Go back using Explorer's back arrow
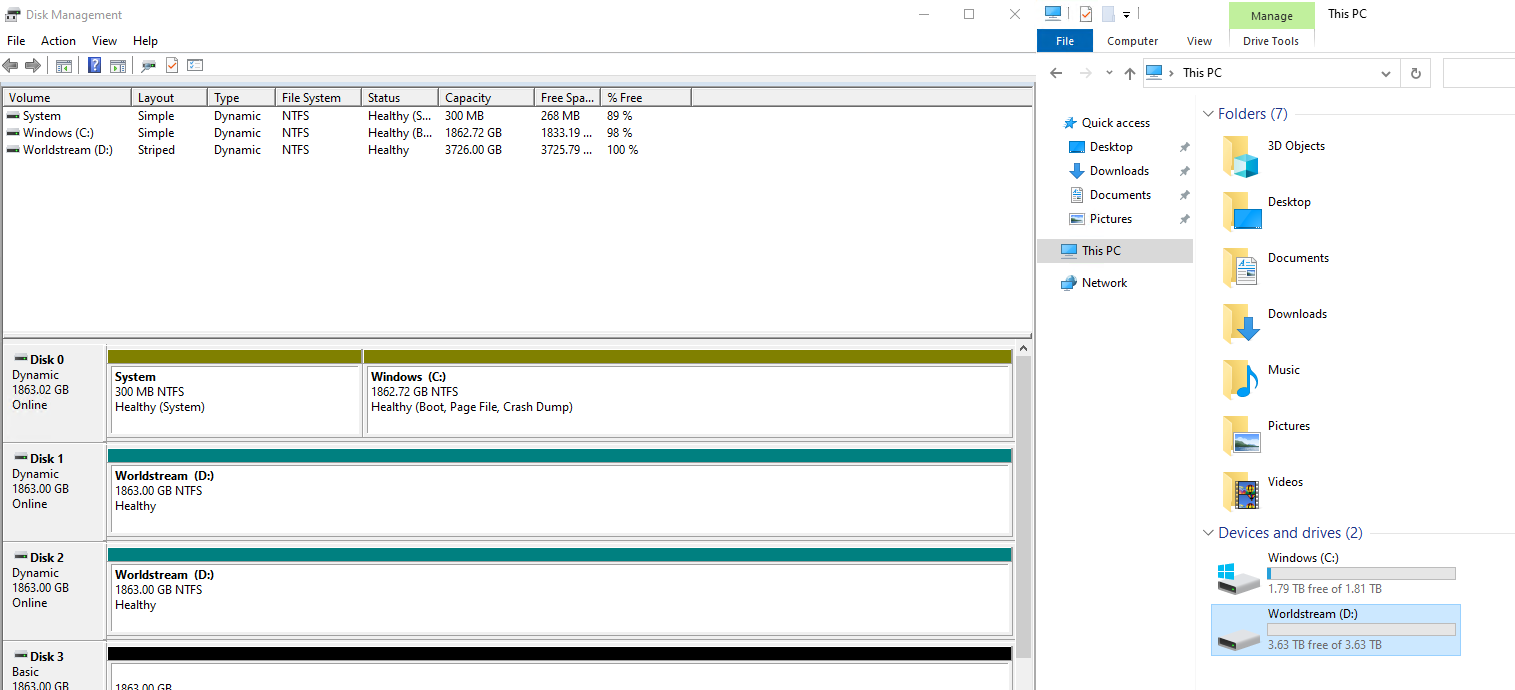Screen dimensions: 1515x690 1056,73
